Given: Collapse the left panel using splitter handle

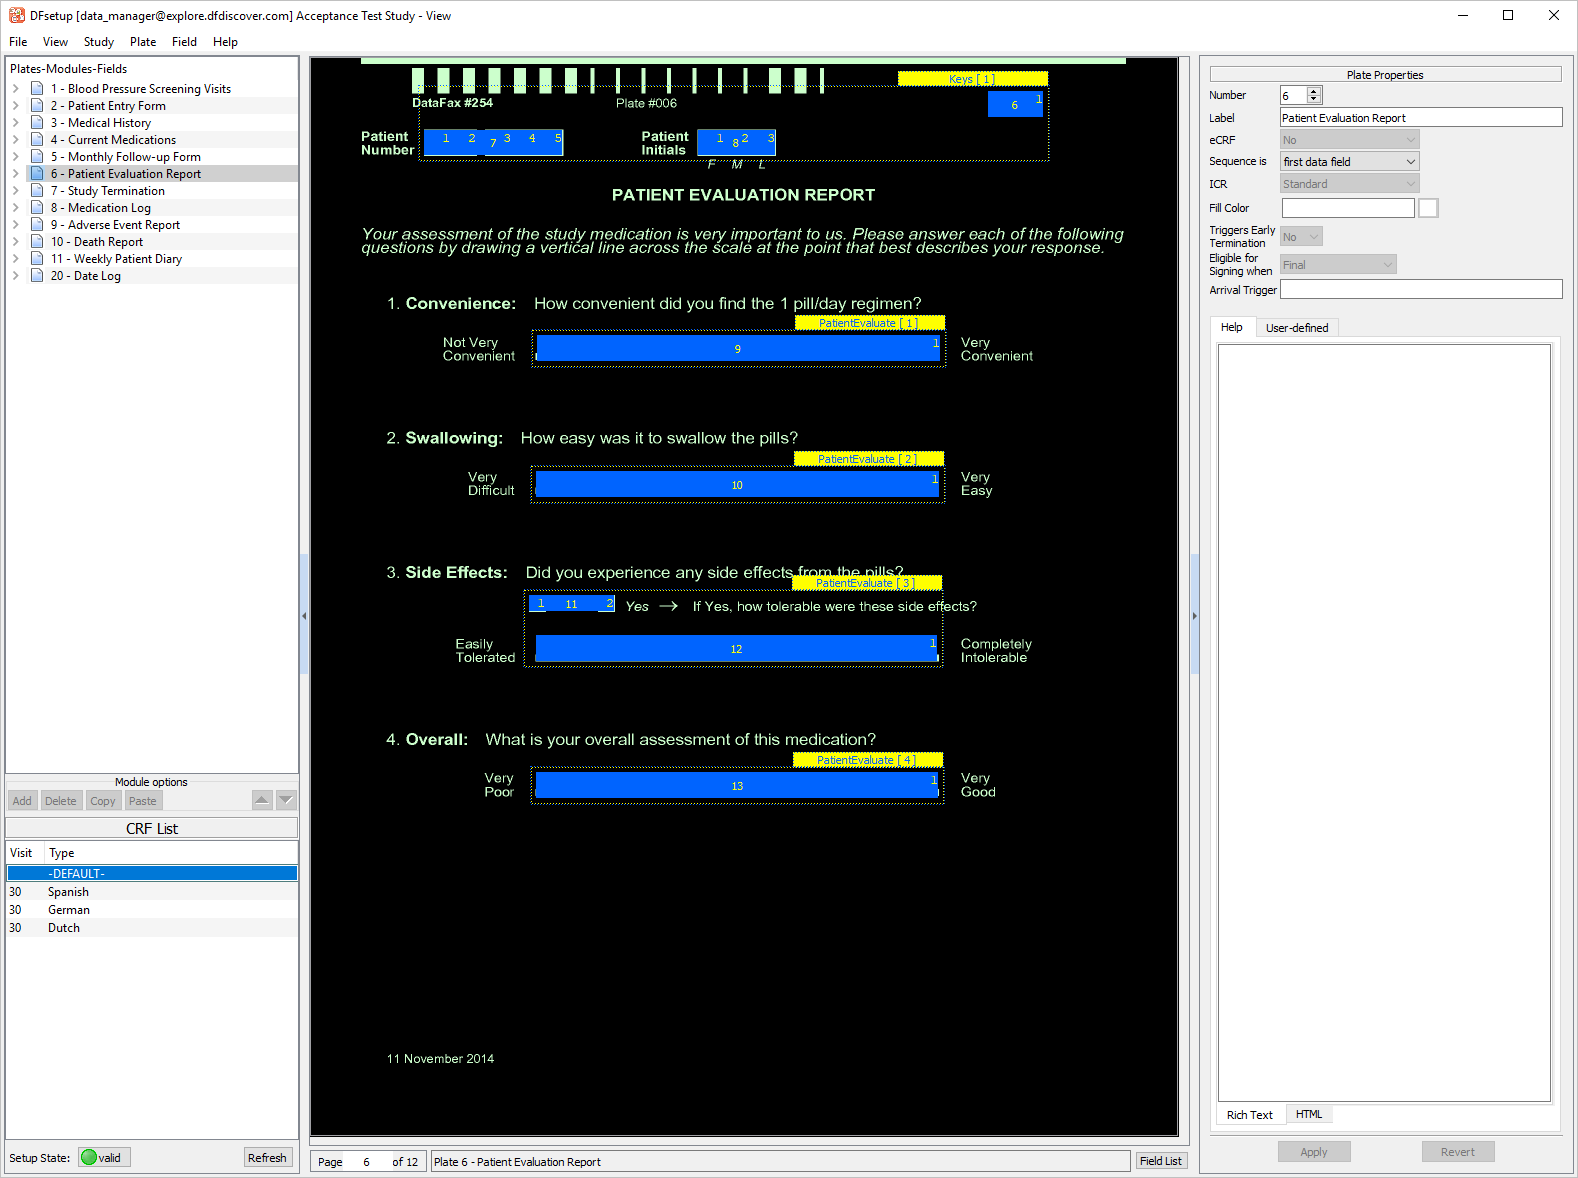Looking at the screenshot, I should (x=304, y=616).
